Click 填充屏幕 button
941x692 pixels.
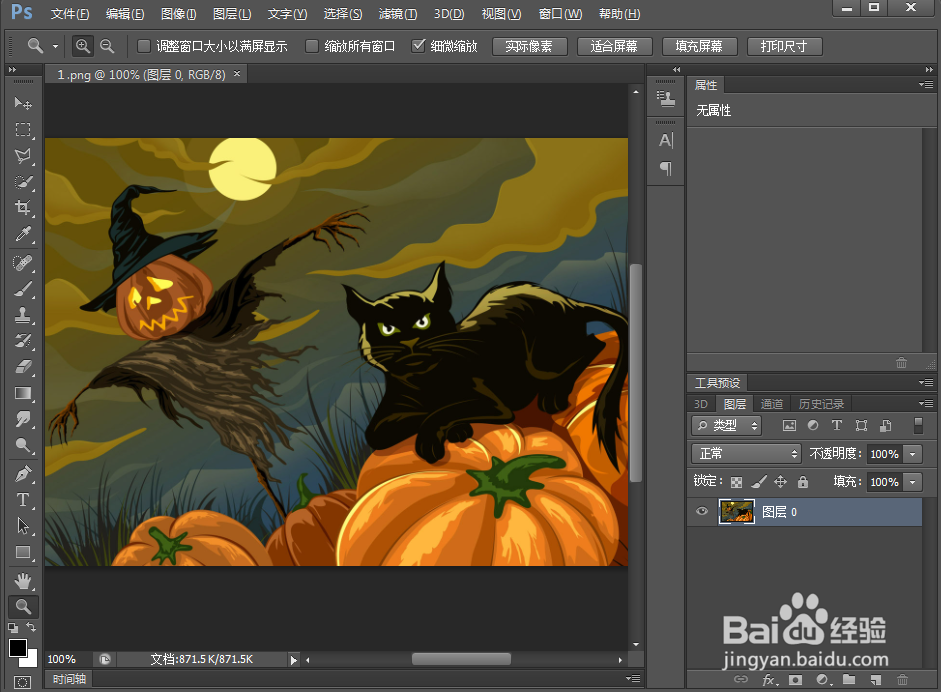[700, 46]
